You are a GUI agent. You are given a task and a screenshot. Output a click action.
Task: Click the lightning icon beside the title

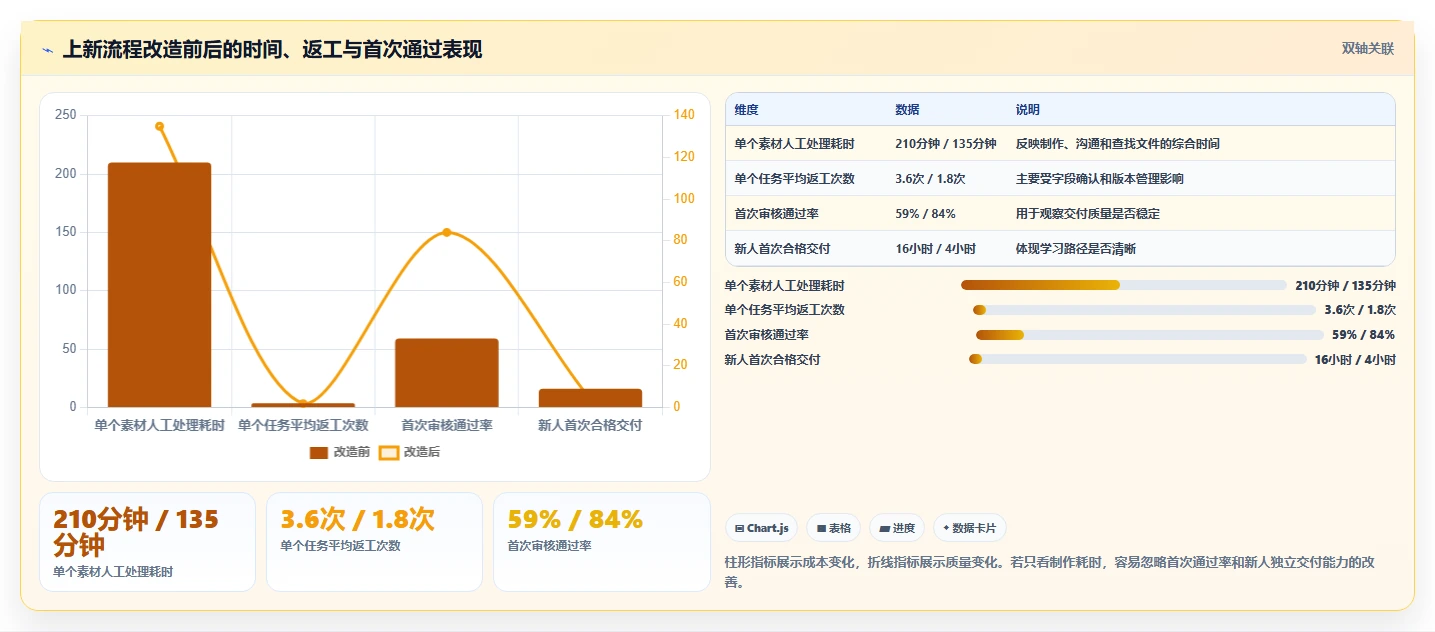47,50
